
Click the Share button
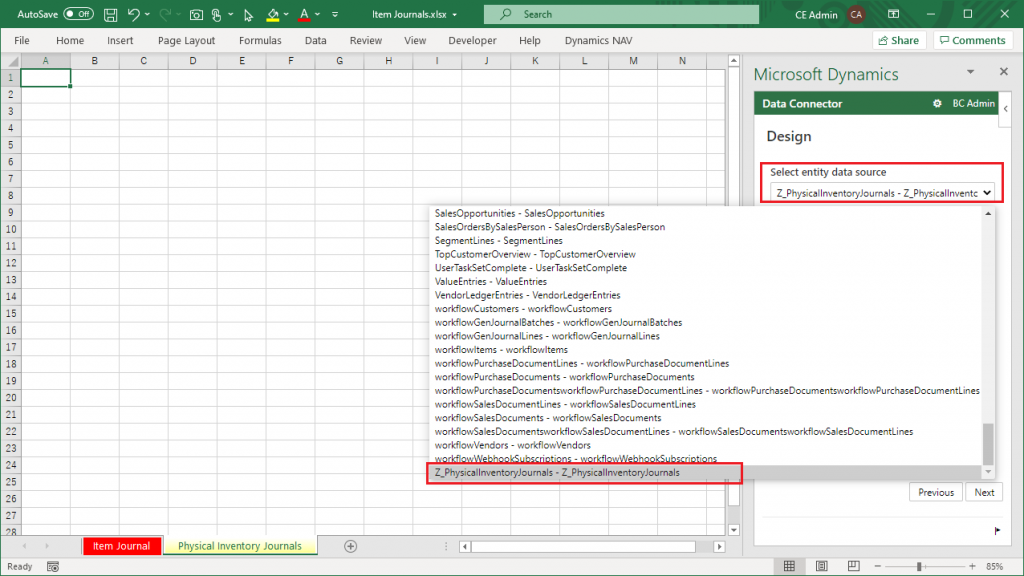coord(899,40)
